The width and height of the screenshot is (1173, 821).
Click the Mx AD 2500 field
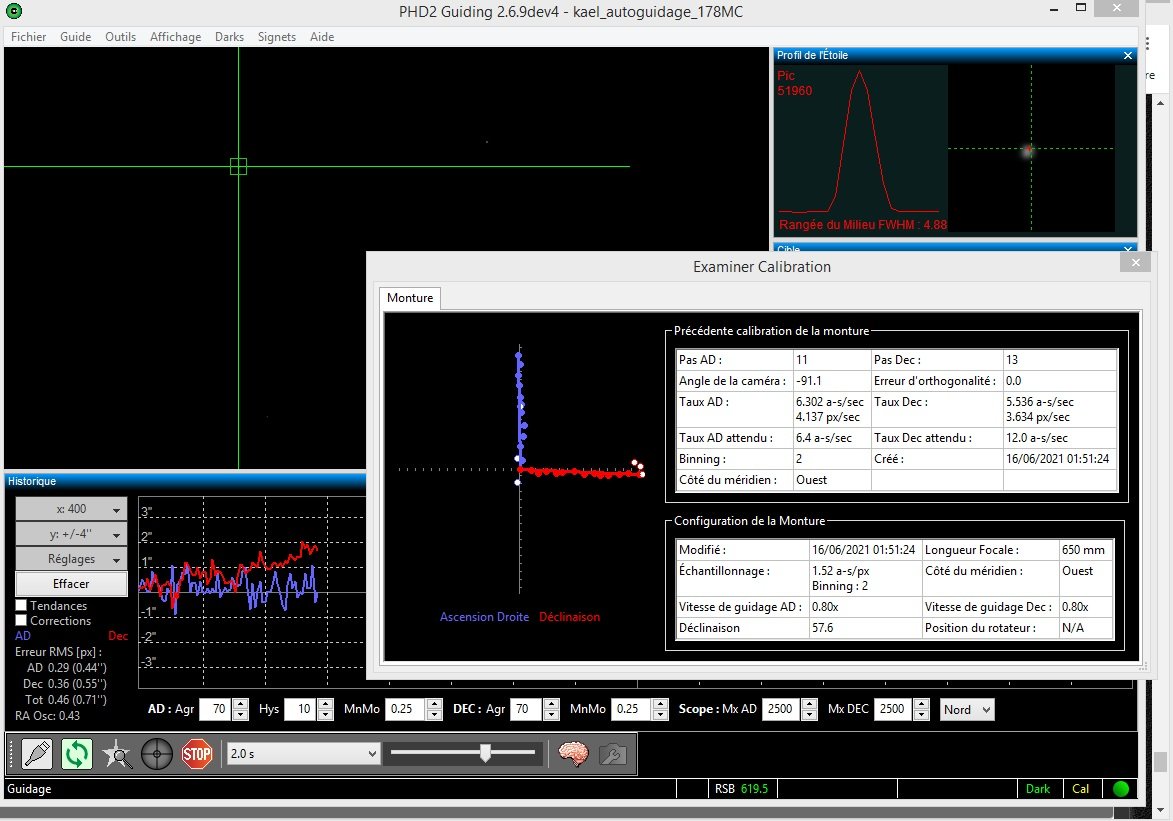(780, 709)
